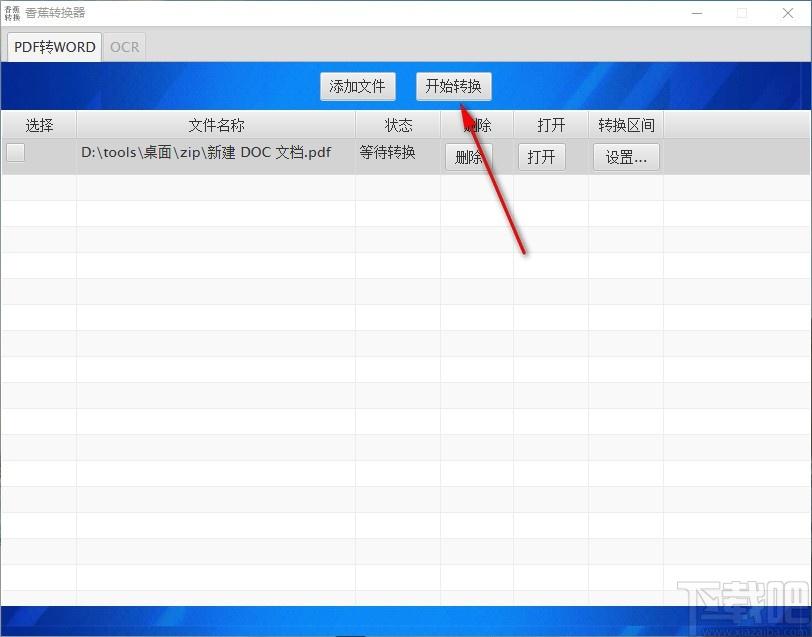Click the 状态 column header
Viewport: 812px width, 637px height.
tap(398, 125)
